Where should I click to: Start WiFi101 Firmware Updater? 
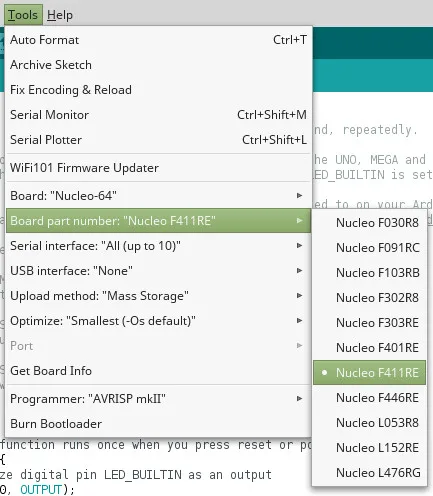[158, 168]
